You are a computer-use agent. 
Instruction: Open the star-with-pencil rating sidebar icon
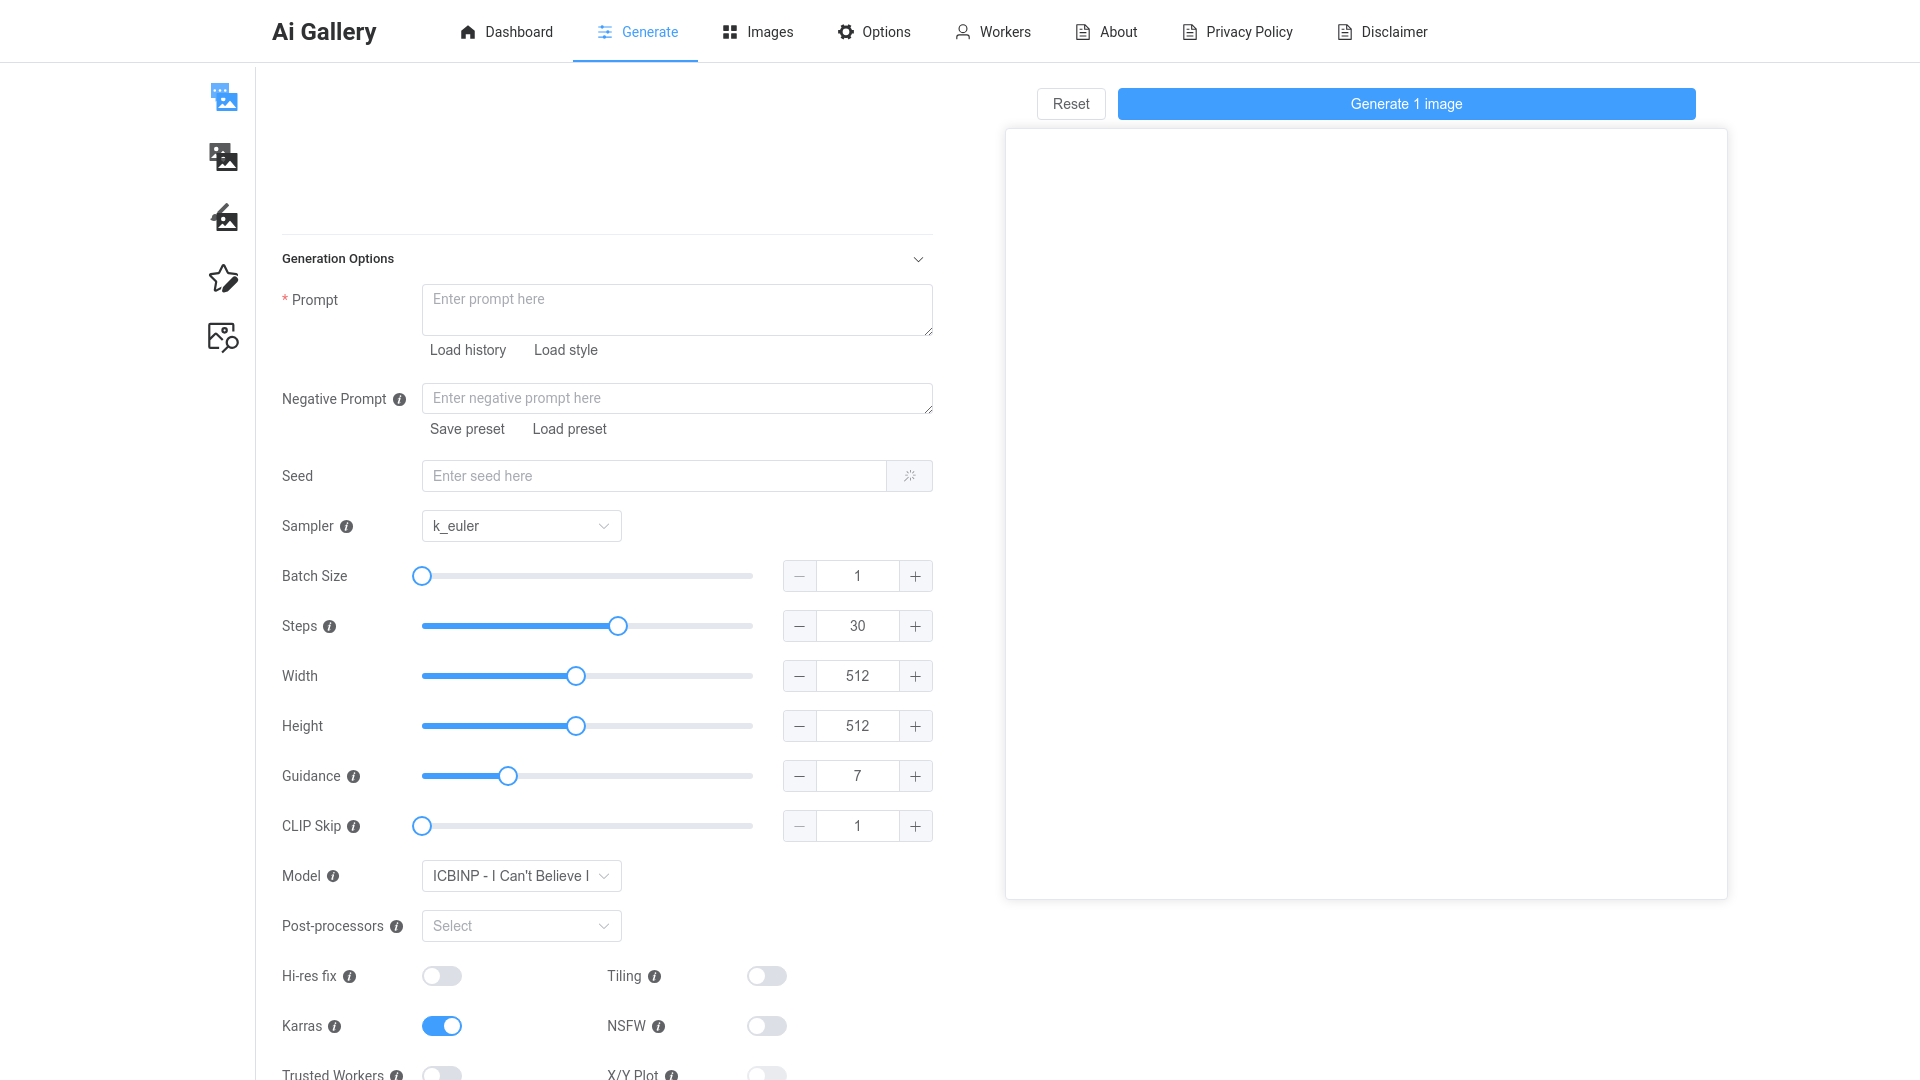224,278
